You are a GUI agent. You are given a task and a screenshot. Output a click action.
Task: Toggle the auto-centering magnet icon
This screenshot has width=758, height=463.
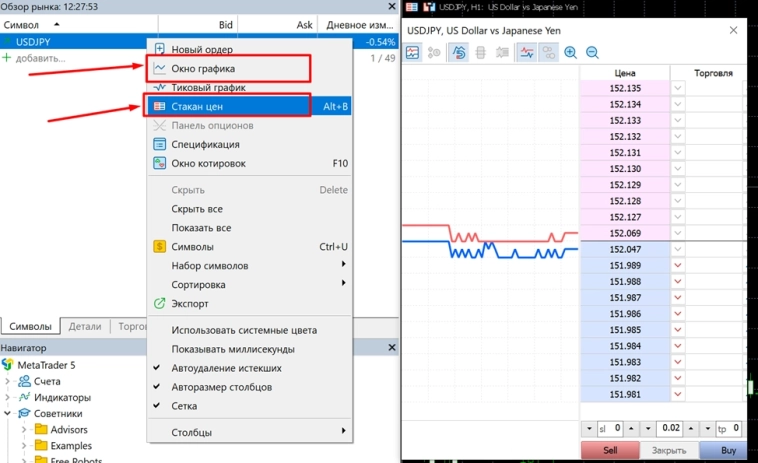click(459, 52)
